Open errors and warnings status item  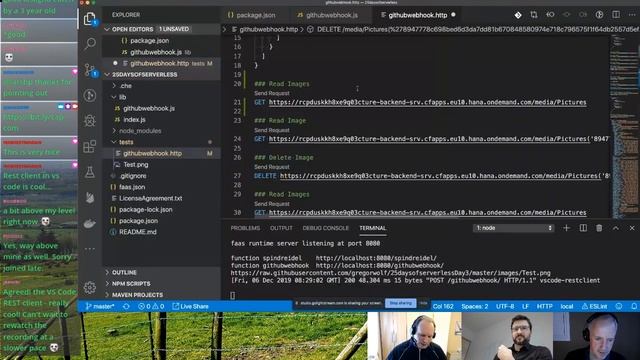click(151, 306)
